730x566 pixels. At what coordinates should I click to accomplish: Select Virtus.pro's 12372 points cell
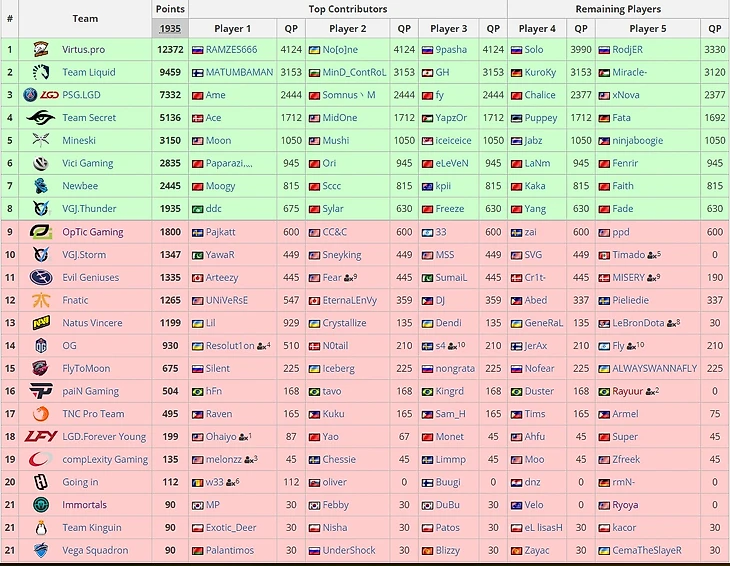coord(170,49)
